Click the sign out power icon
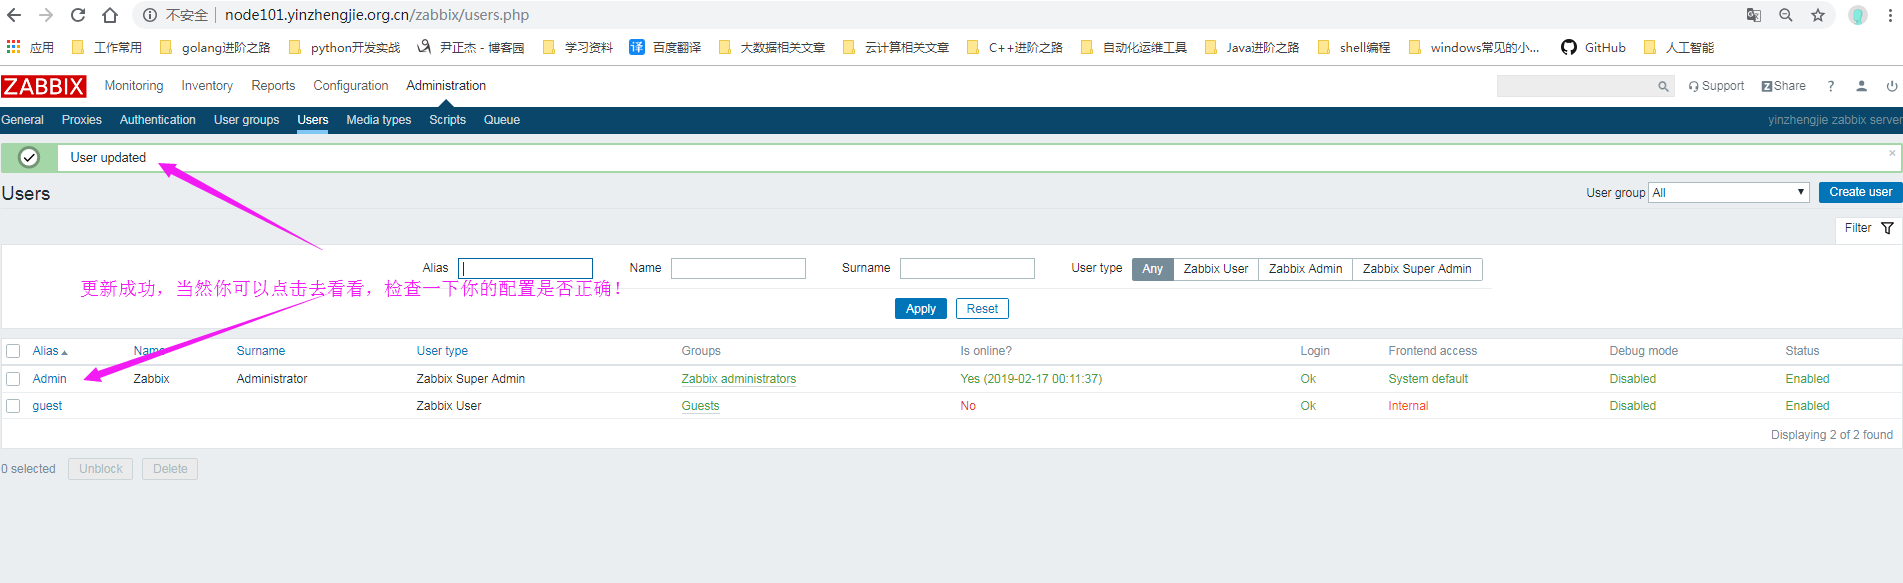The width and height of the screenshot is (1903, 583). coord(1892,86)
